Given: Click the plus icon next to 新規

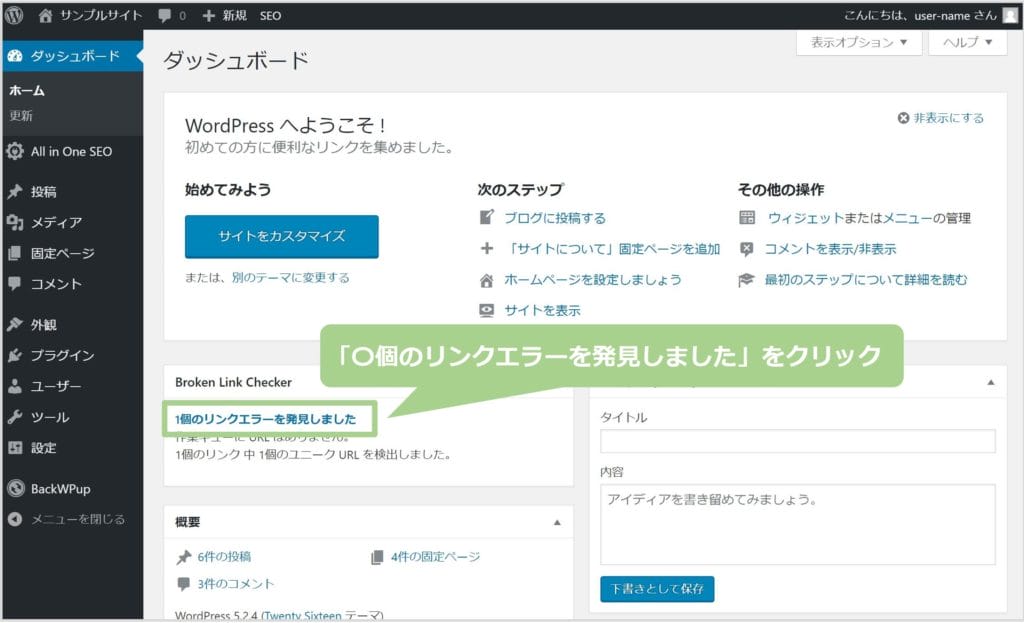Looking at the screenshot, I should pos(208,16).
